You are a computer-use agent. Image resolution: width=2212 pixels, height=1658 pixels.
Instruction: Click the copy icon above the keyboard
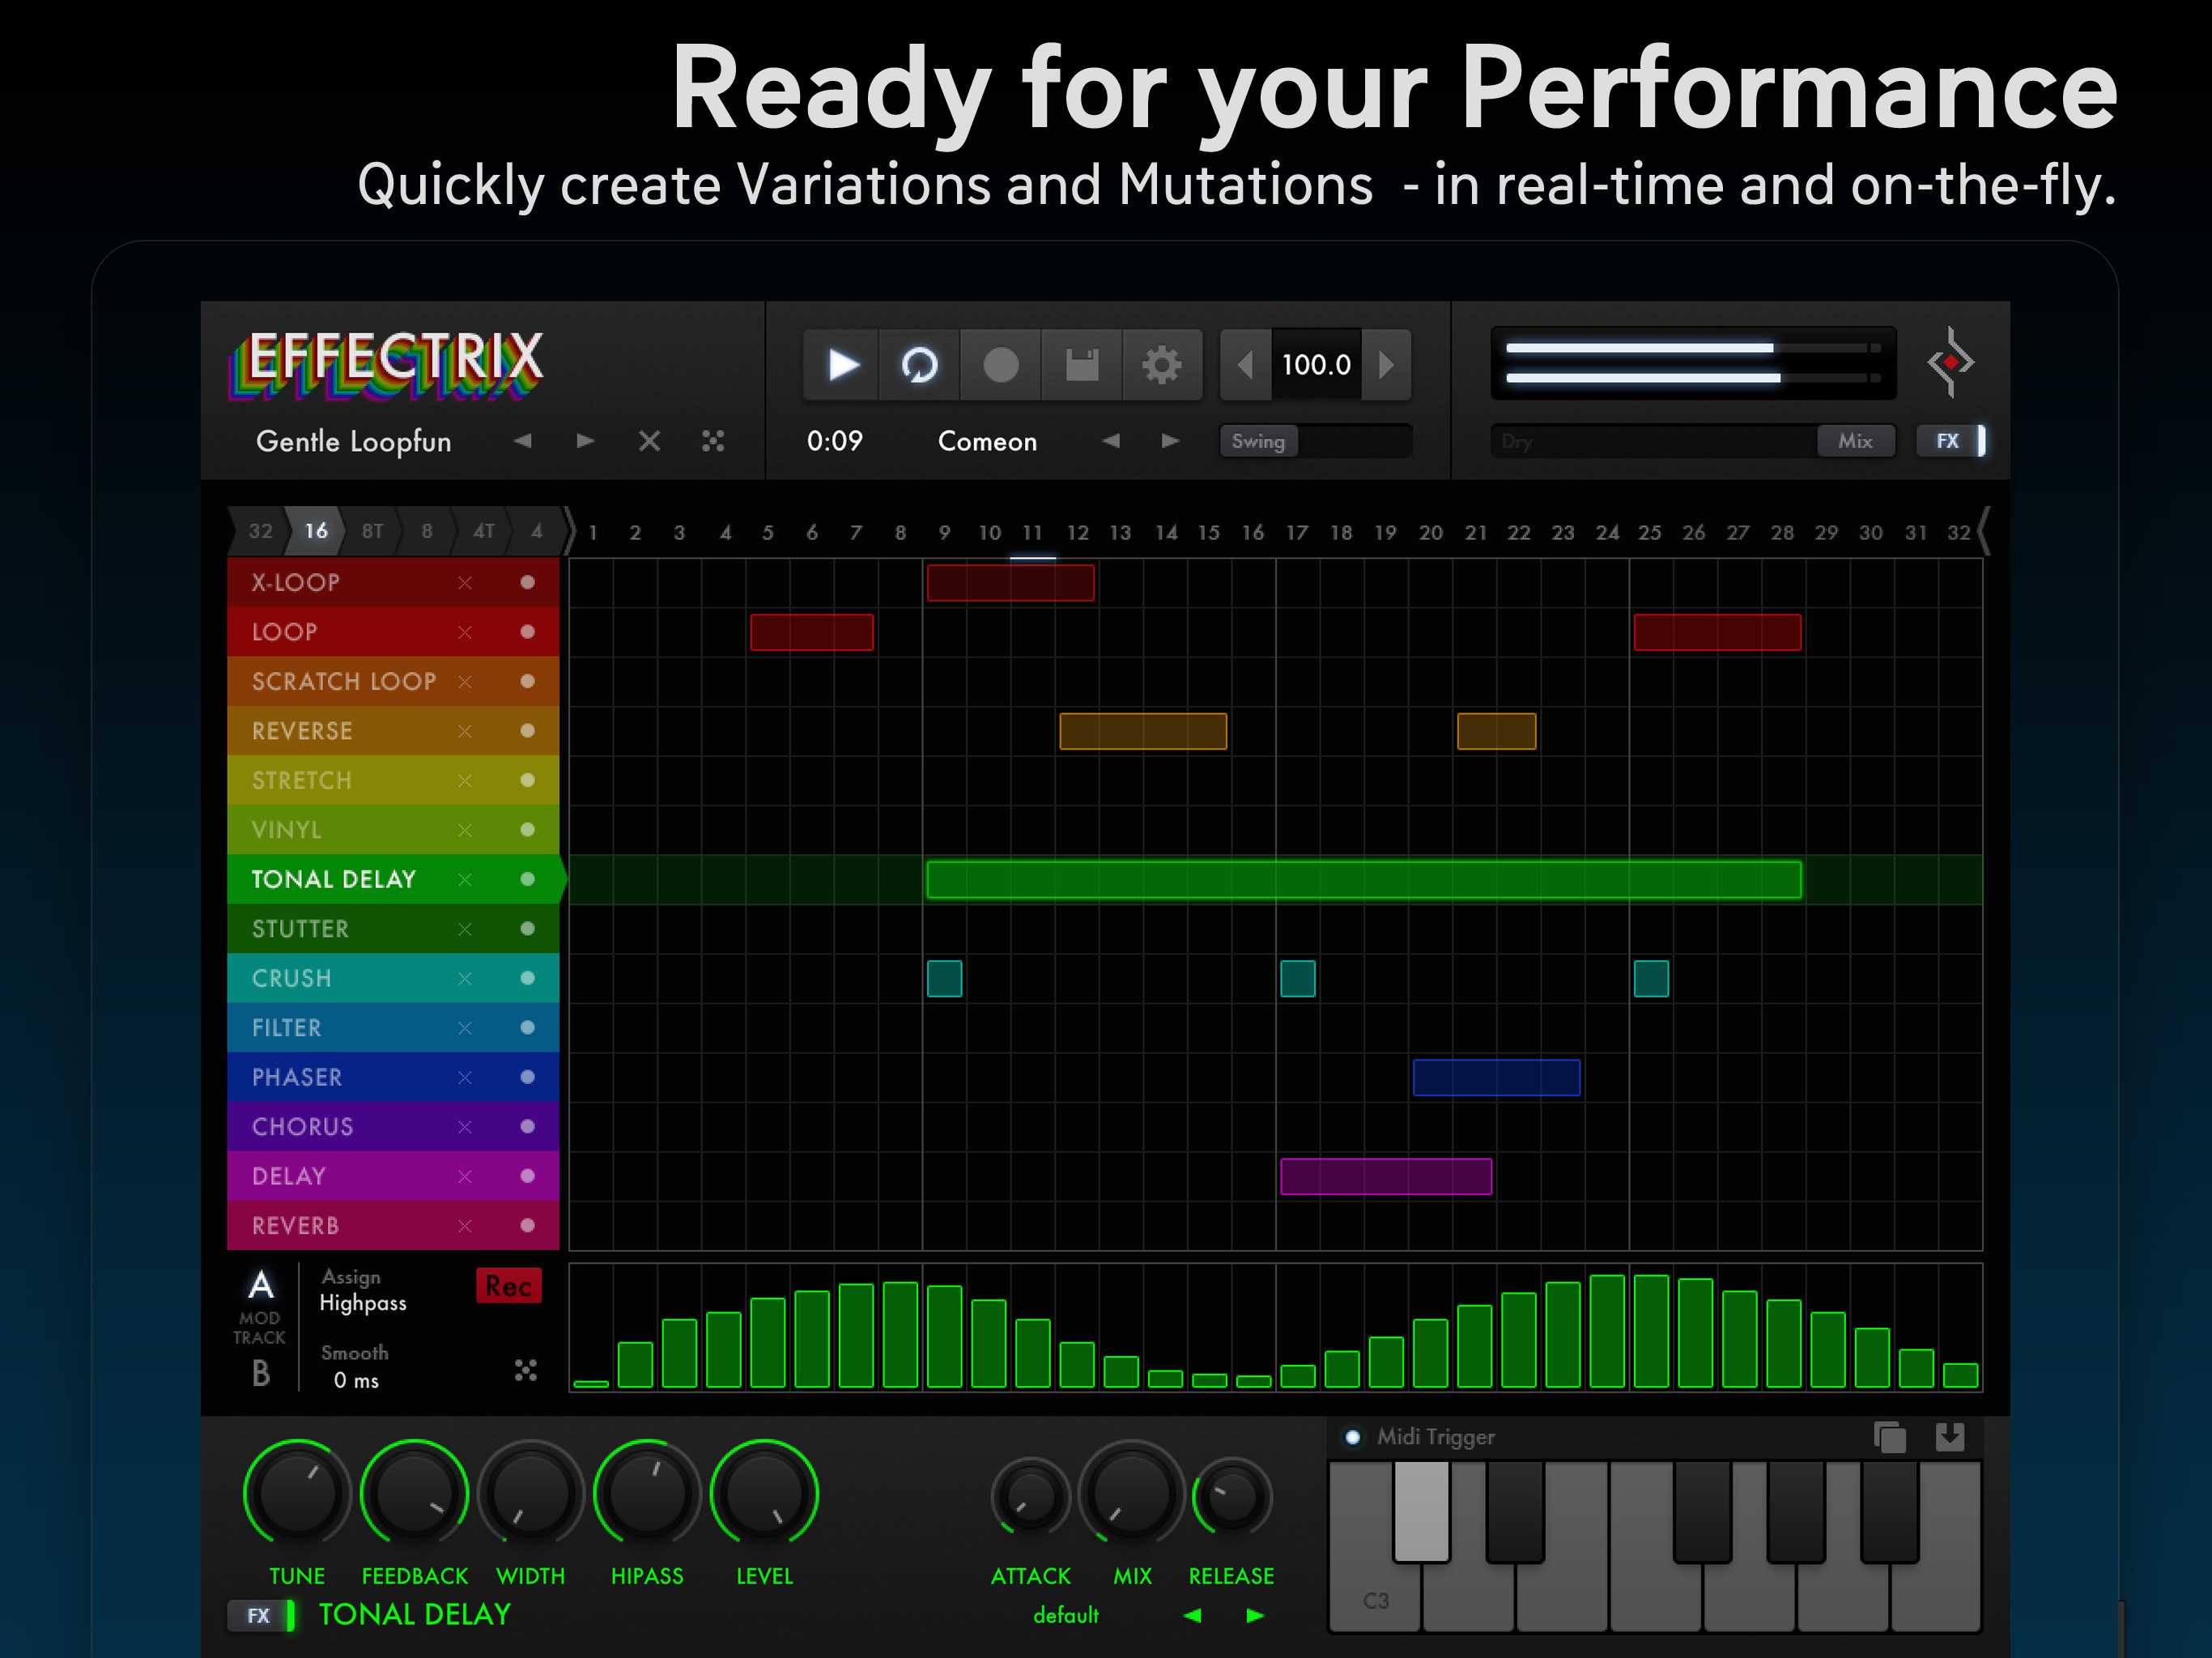1888,1437
